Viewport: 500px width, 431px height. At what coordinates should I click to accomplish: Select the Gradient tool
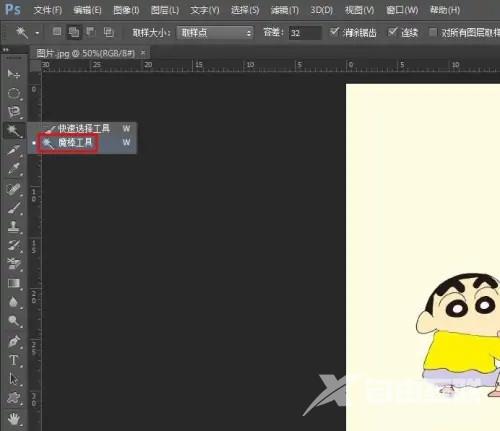[14, 284]
